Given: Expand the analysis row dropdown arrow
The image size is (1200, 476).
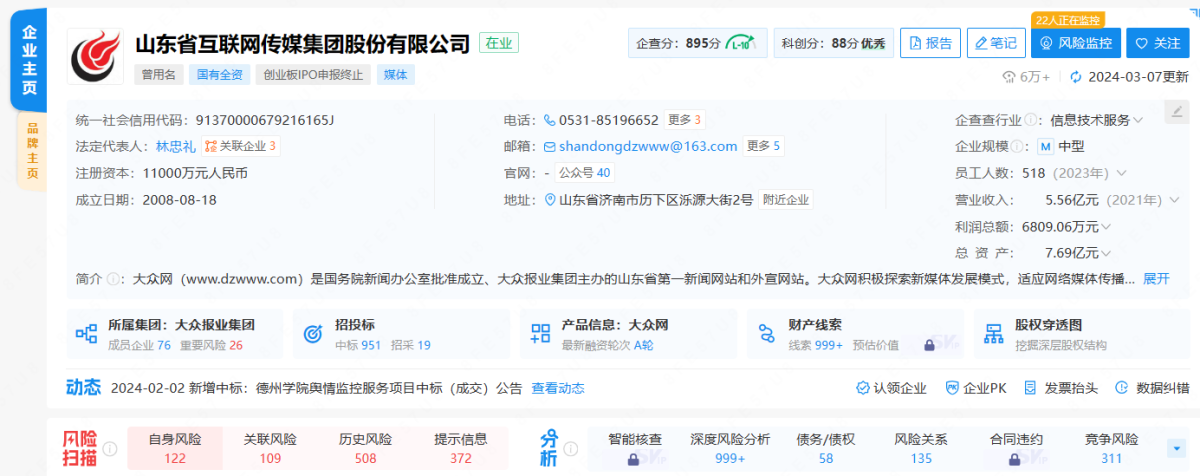Looking at the screenshot, I should point(1175,448).
